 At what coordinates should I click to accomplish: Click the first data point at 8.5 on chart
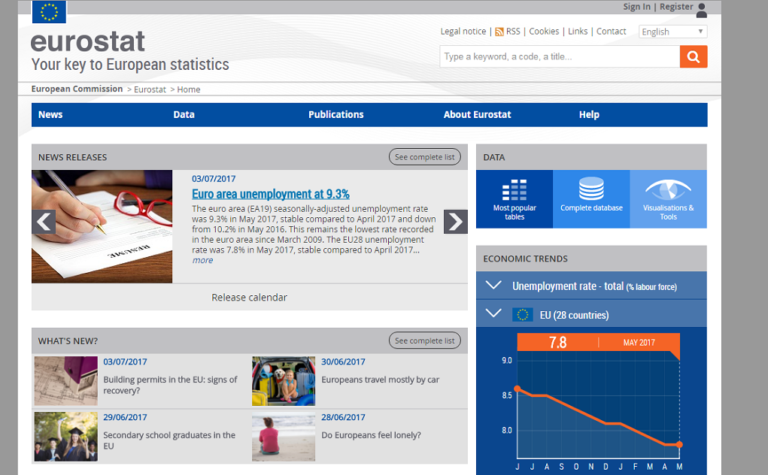(x=518, y=389)
